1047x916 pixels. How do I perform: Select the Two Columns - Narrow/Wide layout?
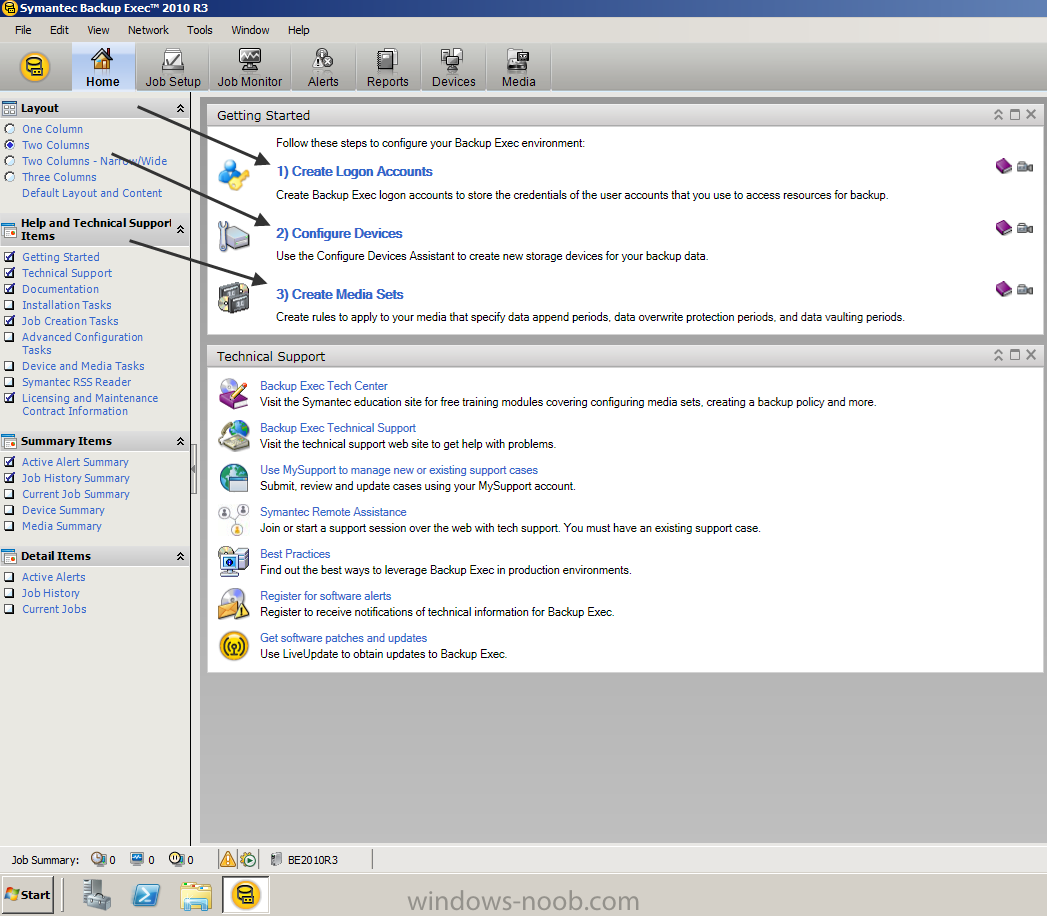point(9,161)
